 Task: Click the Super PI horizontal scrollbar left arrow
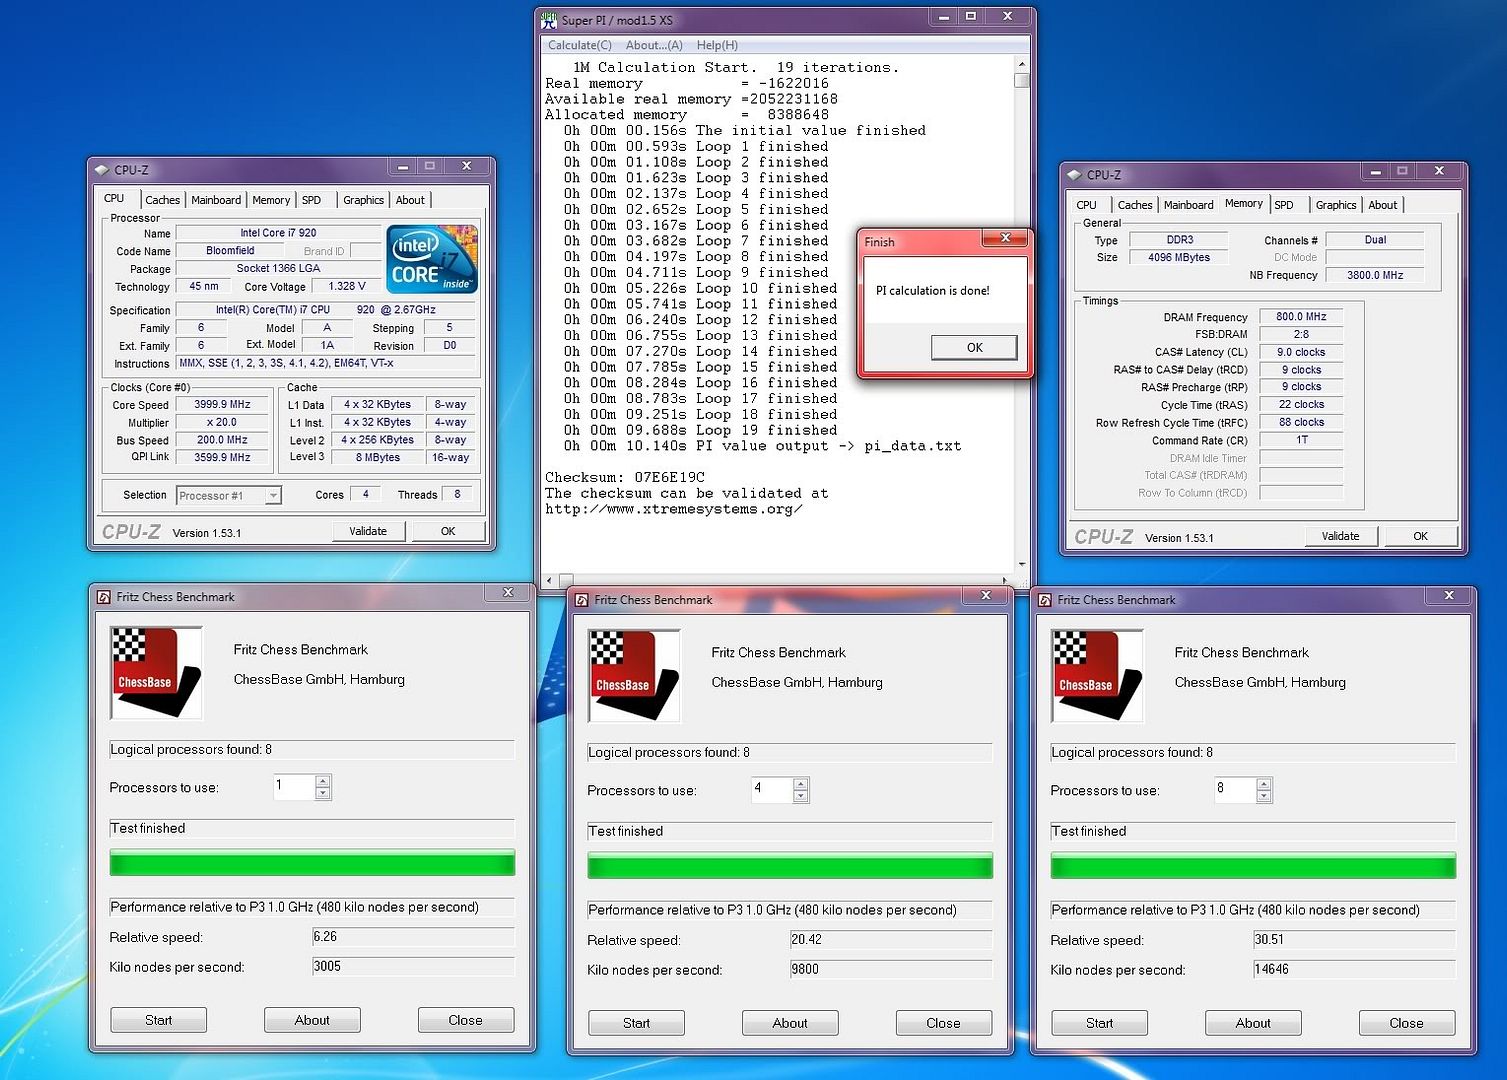(x=549, y=580)
